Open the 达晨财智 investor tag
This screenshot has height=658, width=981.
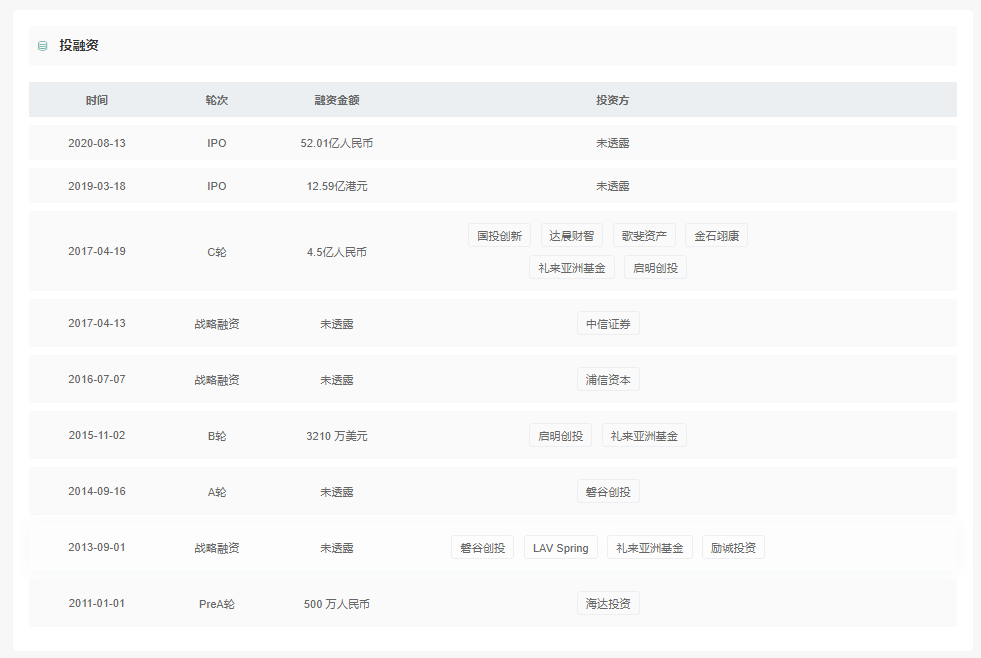(572, 236)
